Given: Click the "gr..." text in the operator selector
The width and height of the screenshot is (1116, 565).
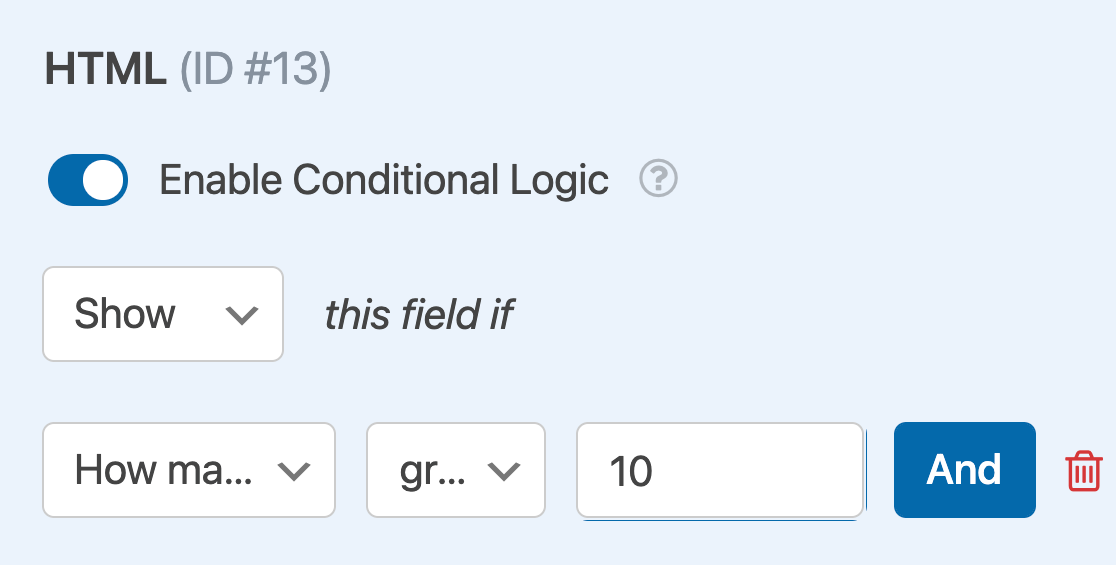Looking at the screenshot, I should (x=433, y=470).
